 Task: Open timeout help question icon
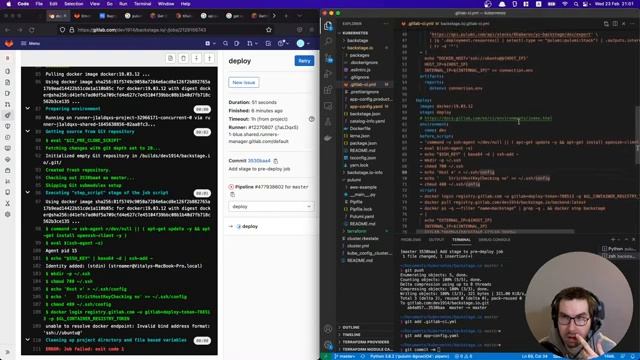tap(311, 119)
